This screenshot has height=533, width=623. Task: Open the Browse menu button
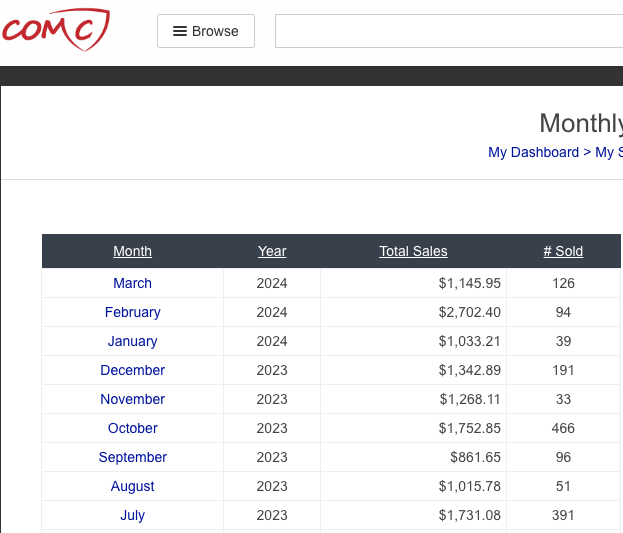(x=206, y=31)
